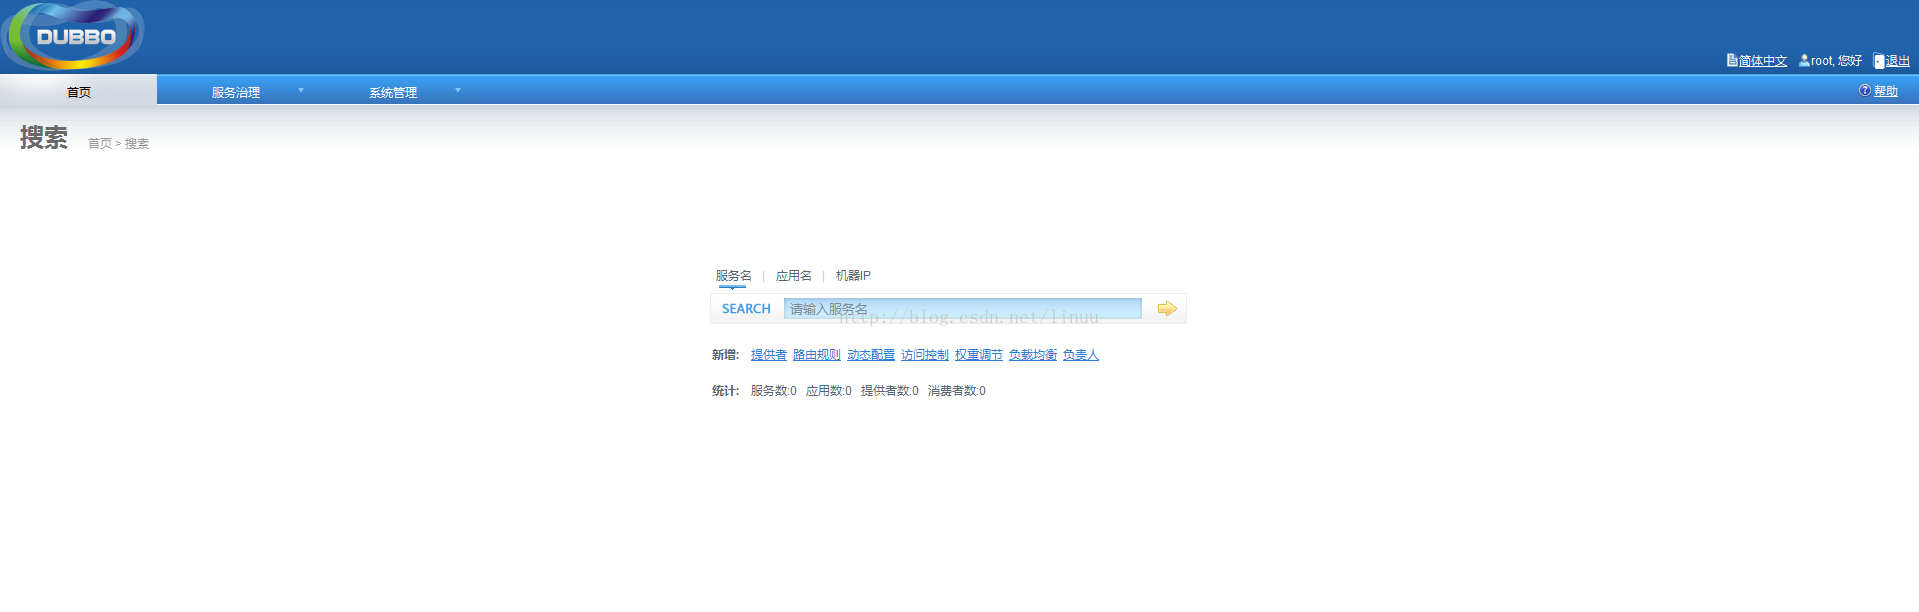Open the 首页 home tab
Viewport: 1919px width, 612px height.
(x=78, y=91)
